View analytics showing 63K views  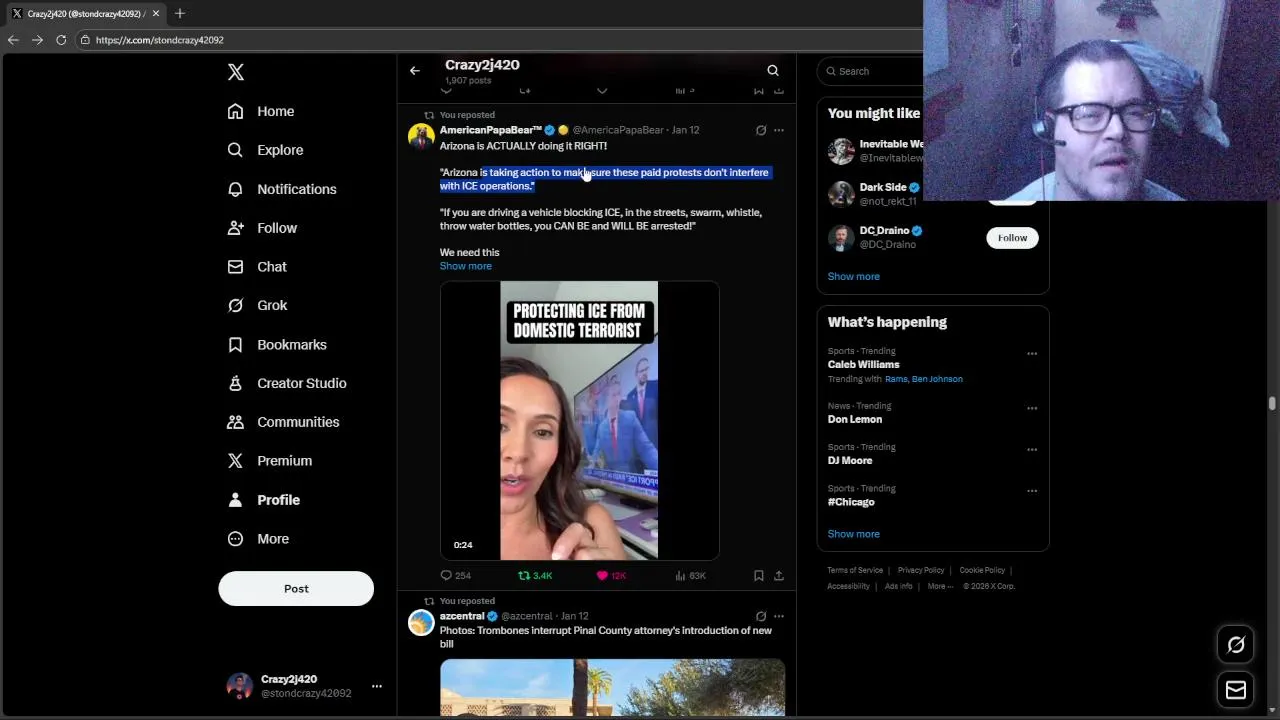pyautogui.click(x=691, y=575)
